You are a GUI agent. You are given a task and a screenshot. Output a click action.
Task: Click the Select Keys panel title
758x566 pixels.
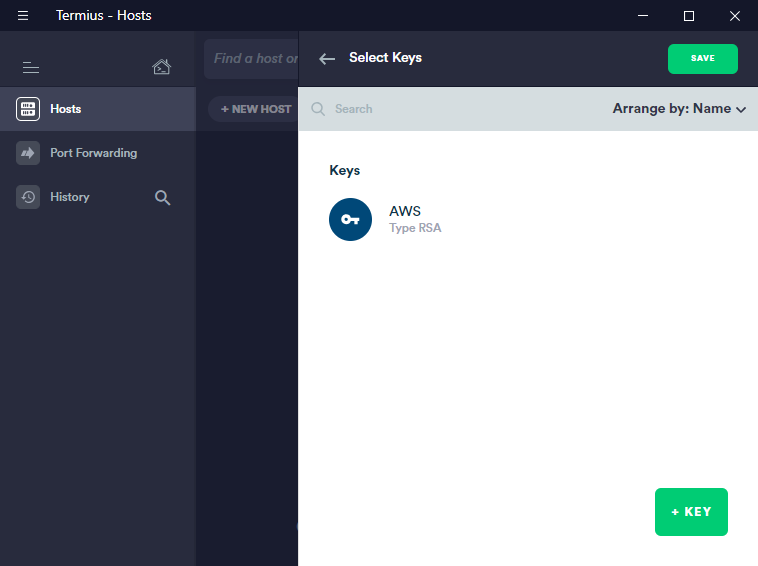(385, 58)
